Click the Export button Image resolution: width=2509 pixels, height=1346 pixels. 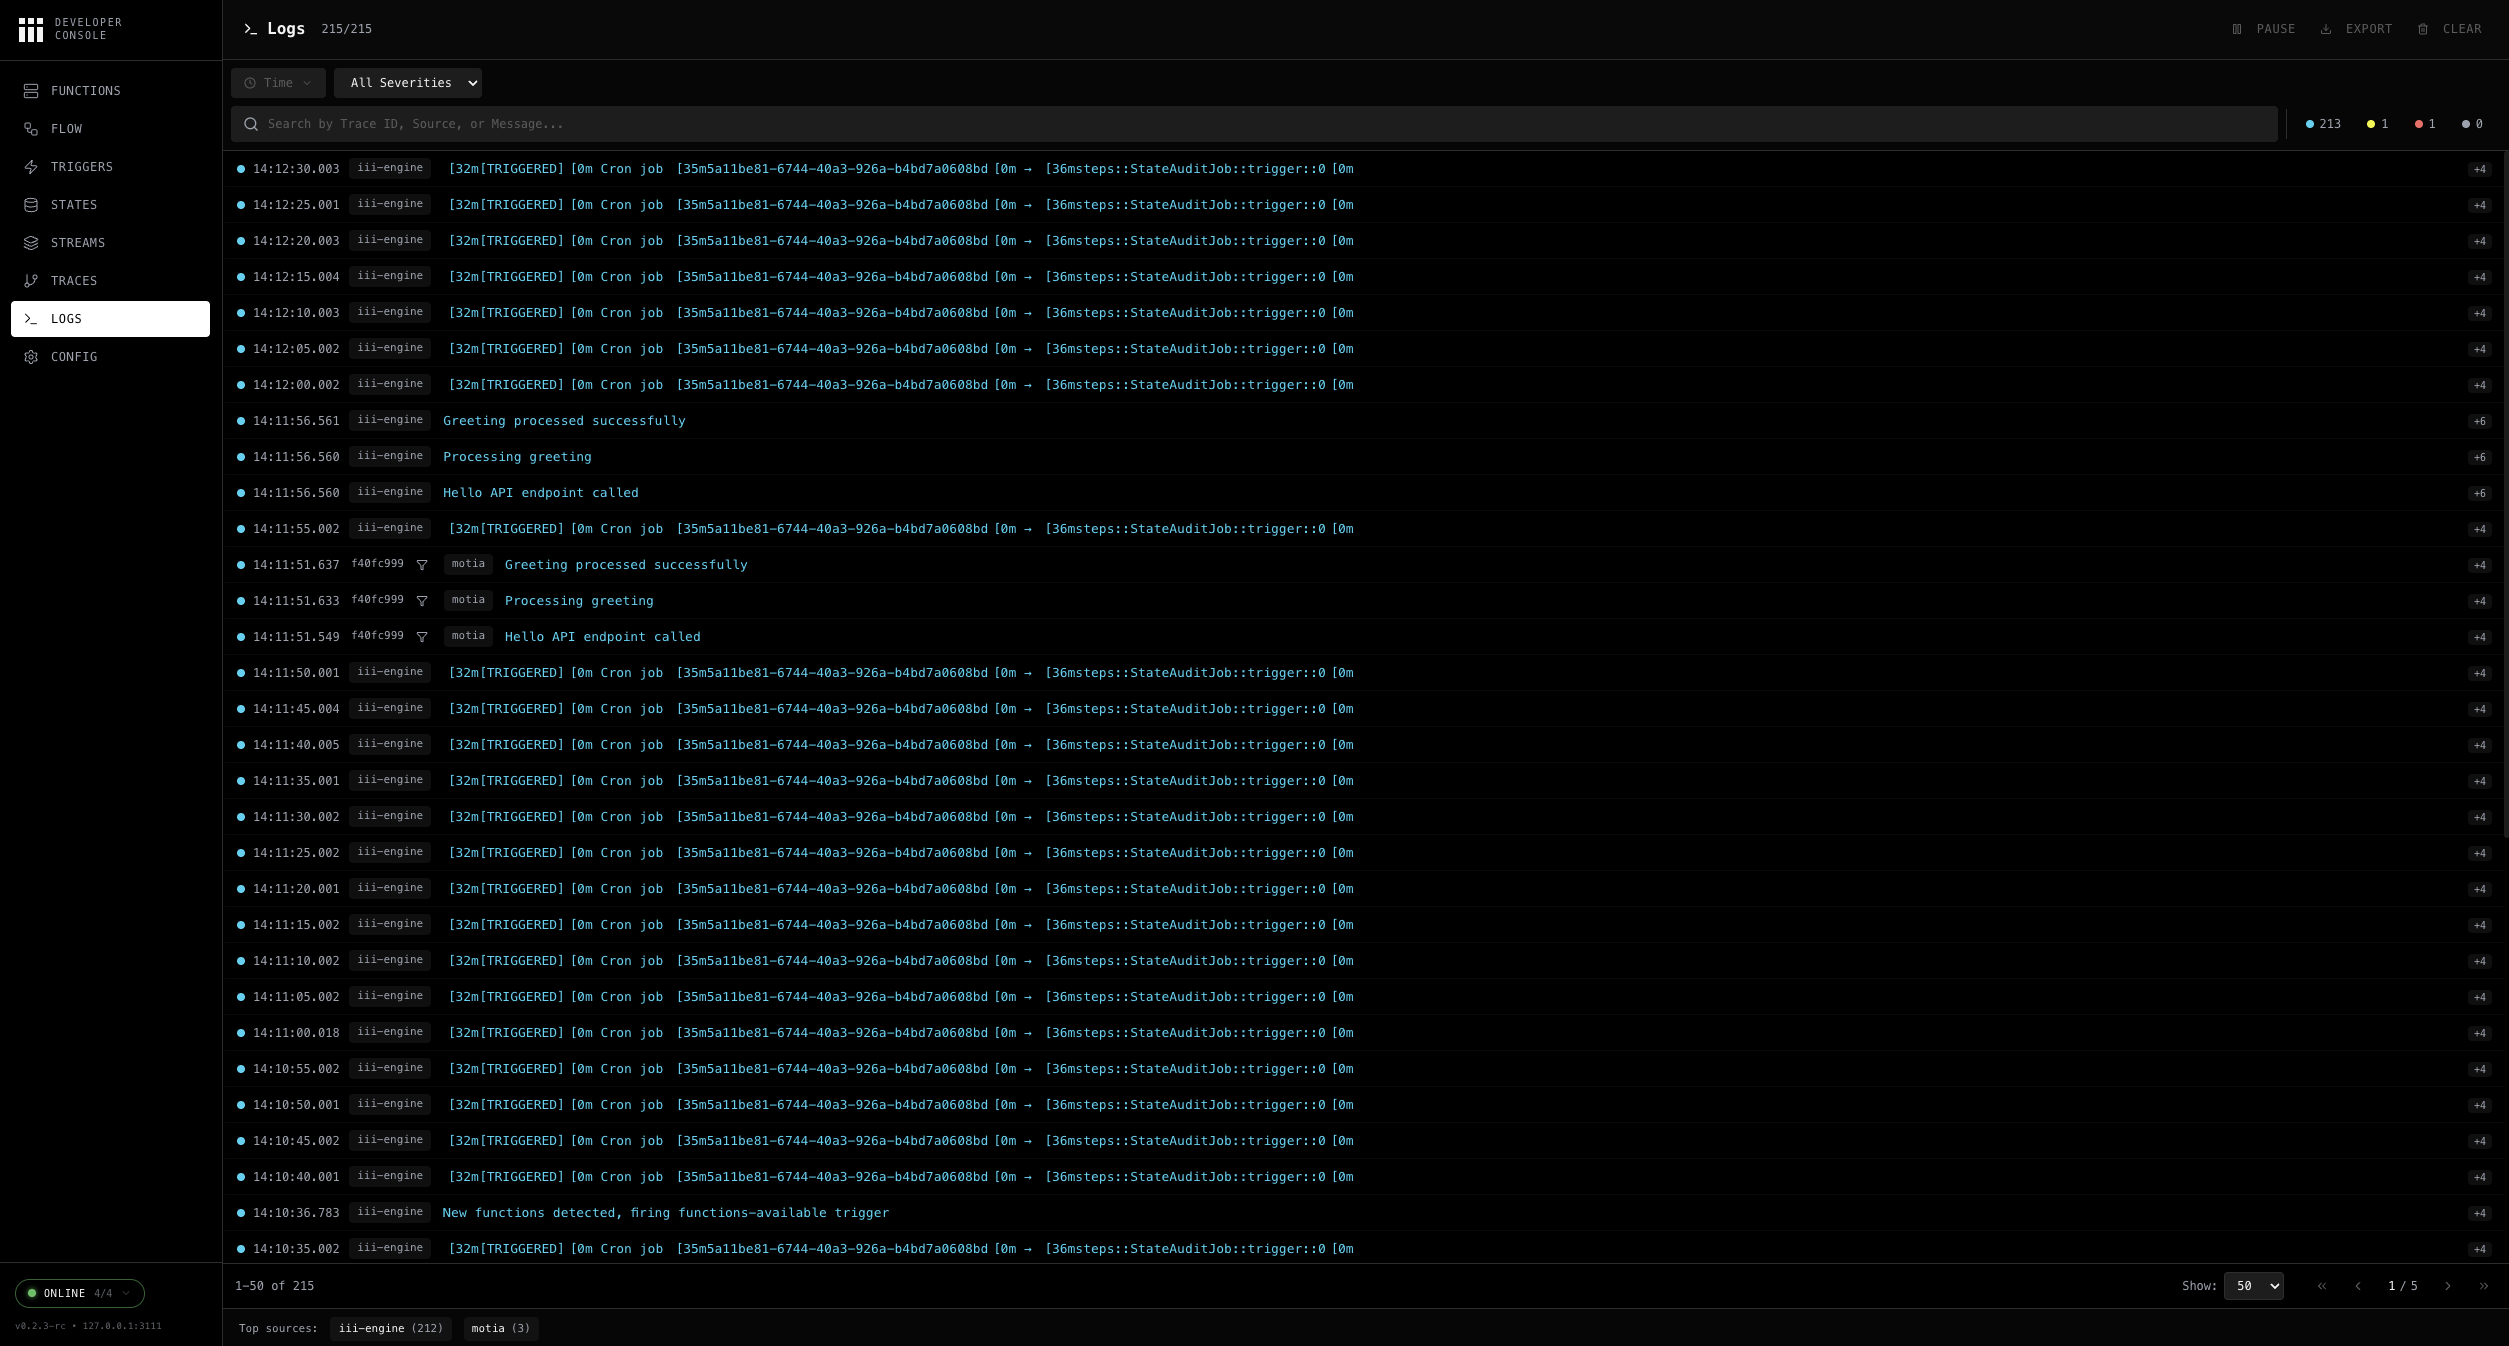[x=2356, y=29]
